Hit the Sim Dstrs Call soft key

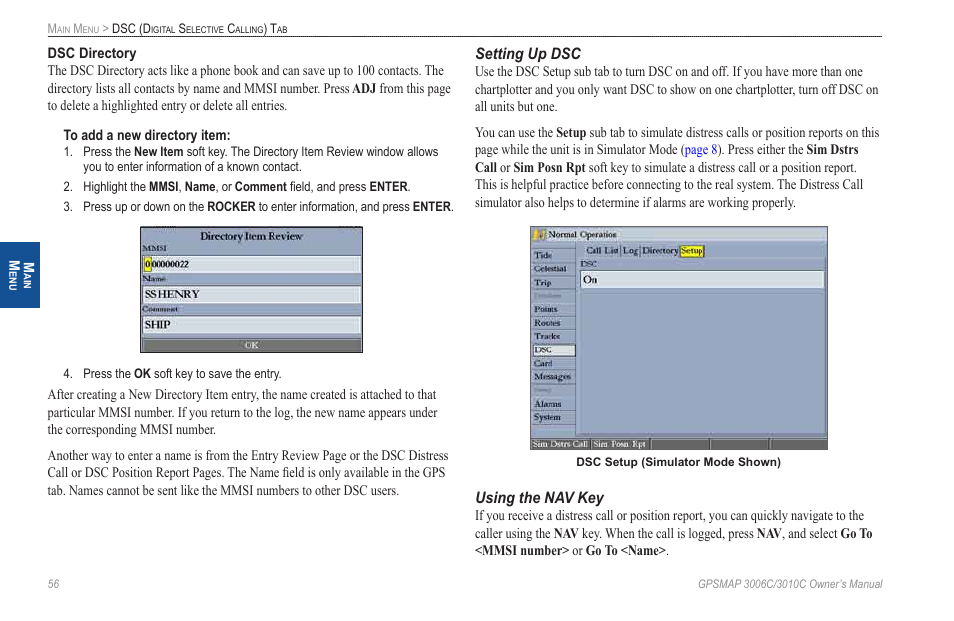point(560,444)
